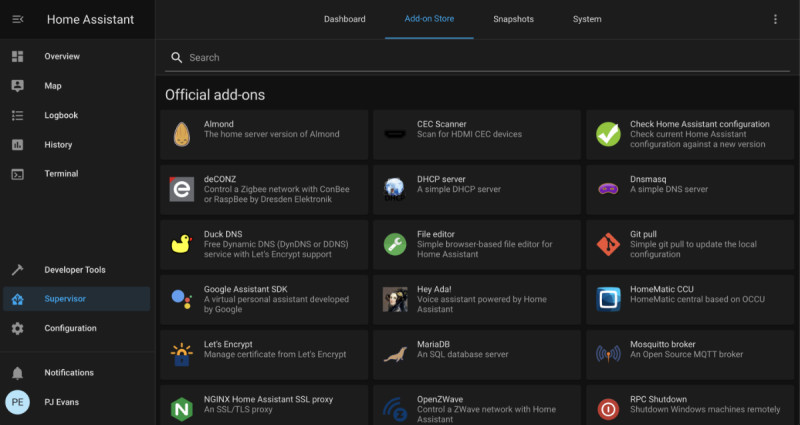The width and height of the screenshot is (800, 425).
Task: Go to the System tab
Action: click(x=587, y=19)
